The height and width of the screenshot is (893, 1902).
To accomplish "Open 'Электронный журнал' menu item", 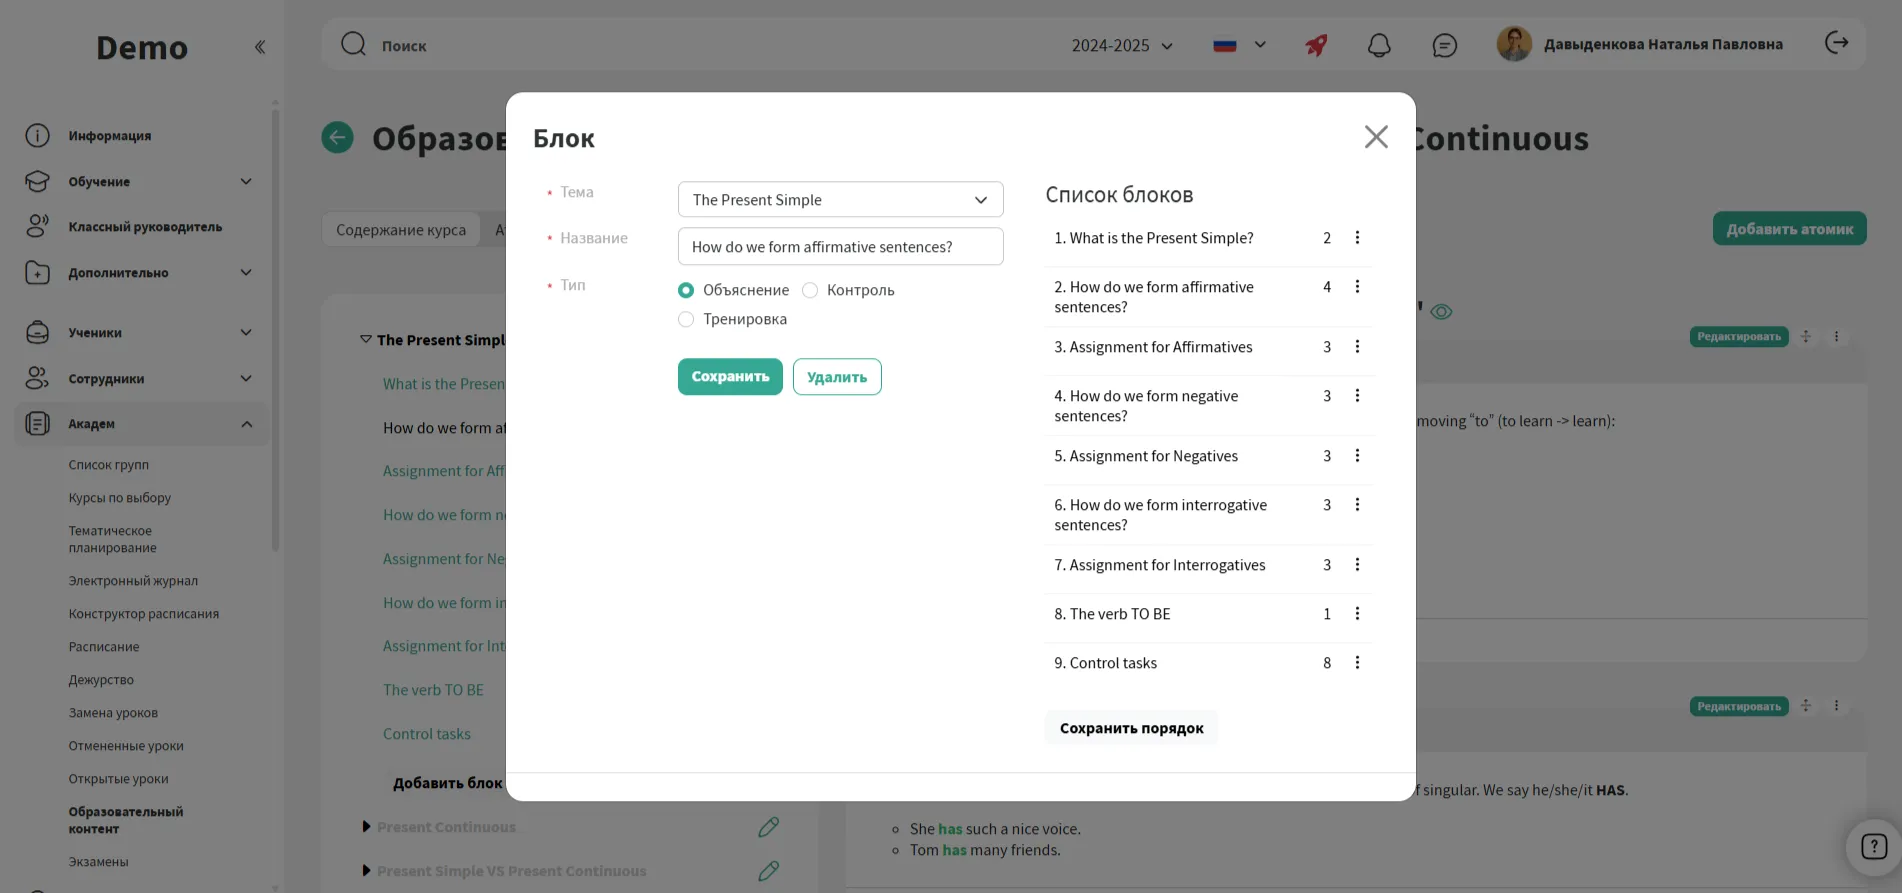I will (133, 581).
